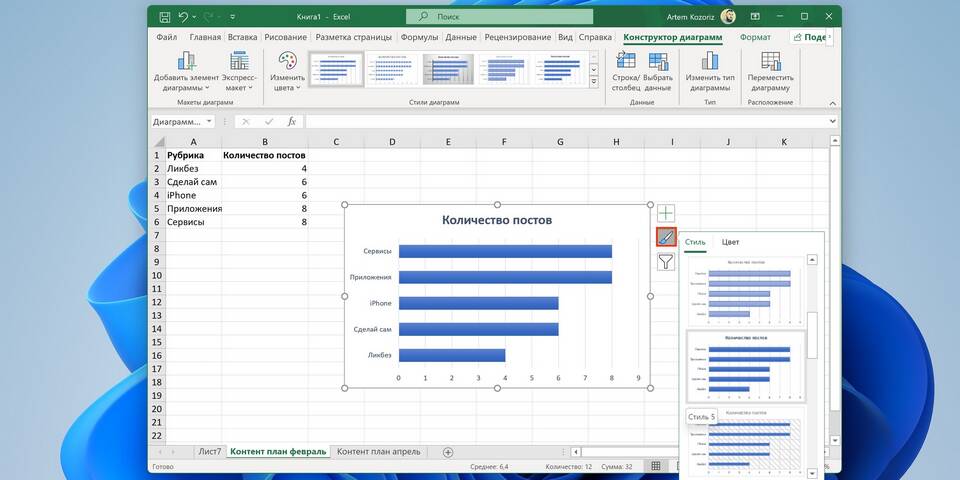960x480 pixels.
Task: Select cell A5 Приложения in the table
Action: click(193, 209)
